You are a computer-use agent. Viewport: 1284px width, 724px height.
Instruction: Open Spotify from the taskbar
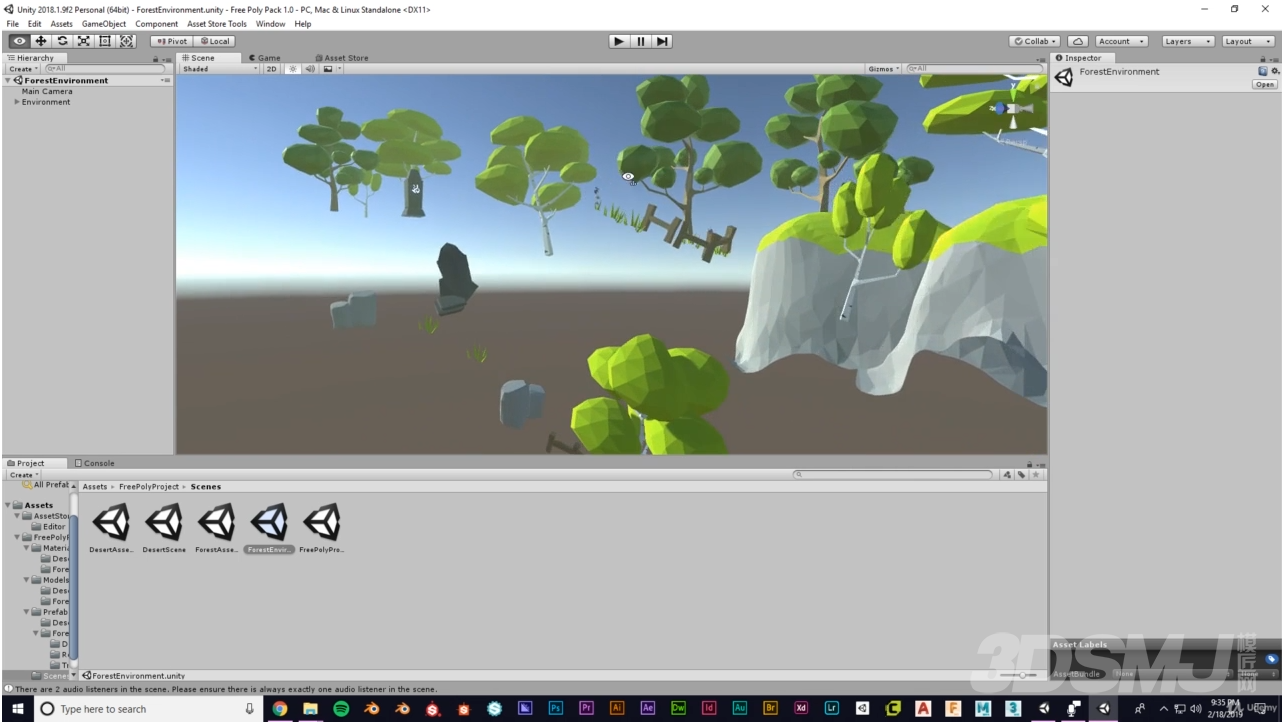pos(341,709)
